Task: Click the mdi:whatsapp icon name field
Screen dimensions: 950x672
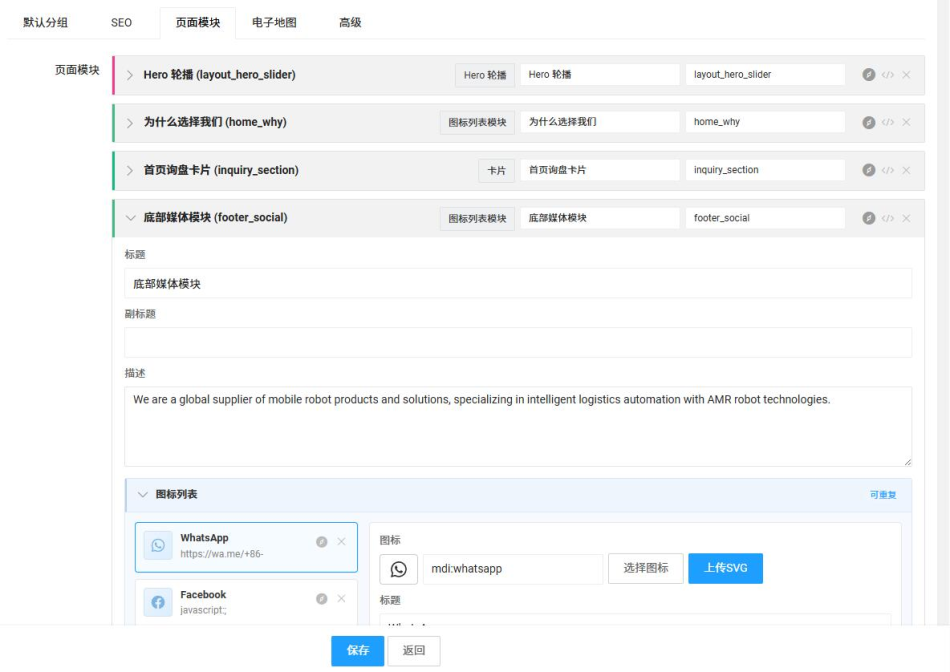Action: [x=513, y=569]
